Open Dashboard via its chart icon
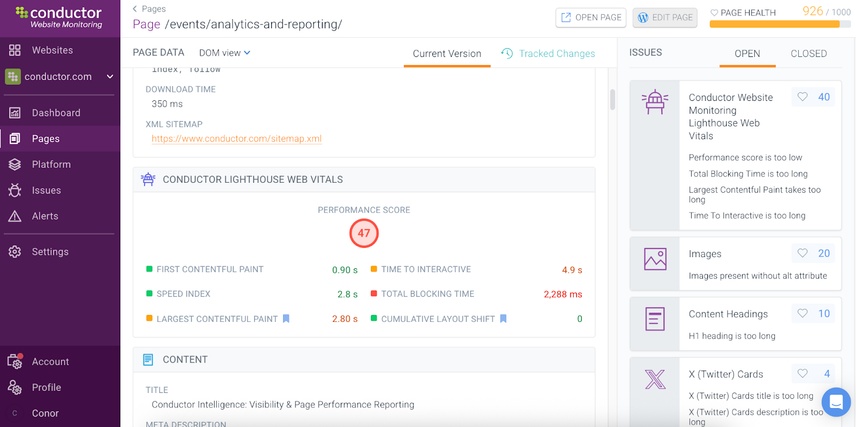The height and width of the screenshot is (427, 856). point(15,113)
